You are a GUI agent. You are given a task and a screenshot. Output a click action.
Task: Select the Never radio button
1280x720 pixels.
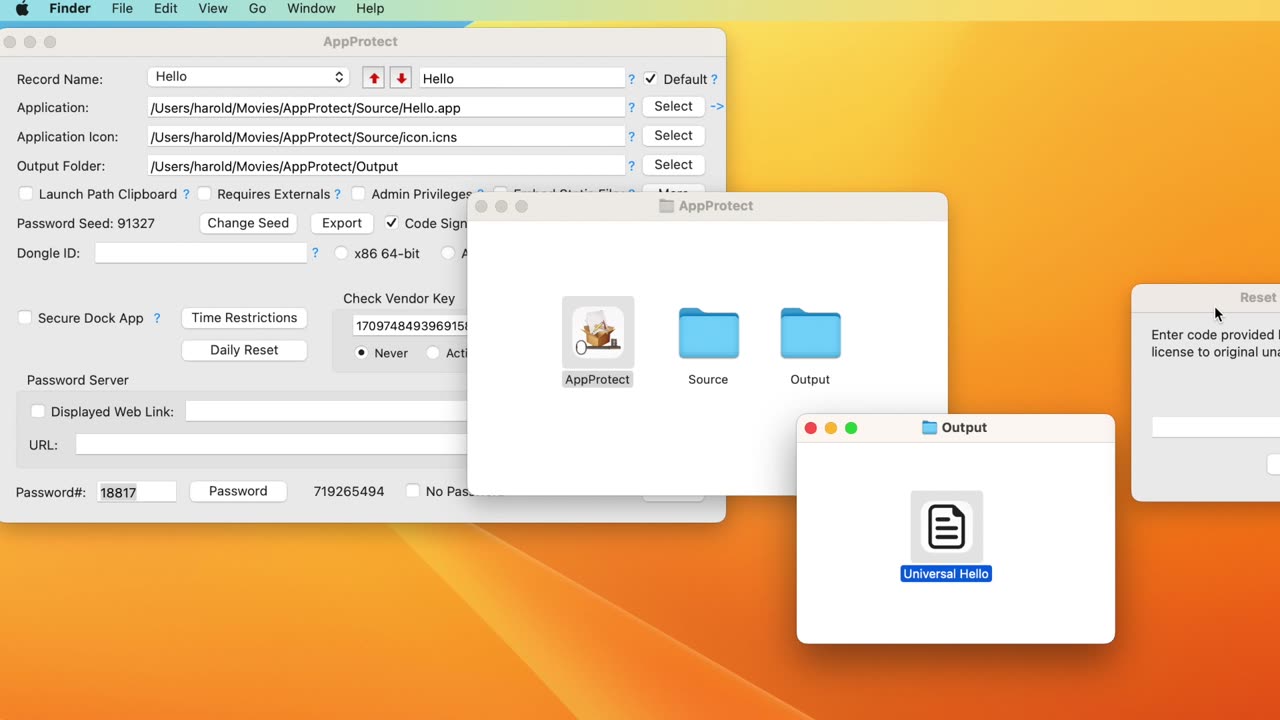pyautogui.click(x=362, y=353)
